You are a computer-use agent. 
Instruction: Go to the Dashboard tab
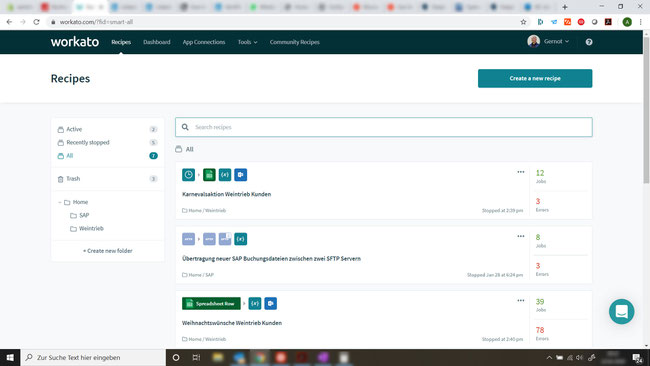157,42
